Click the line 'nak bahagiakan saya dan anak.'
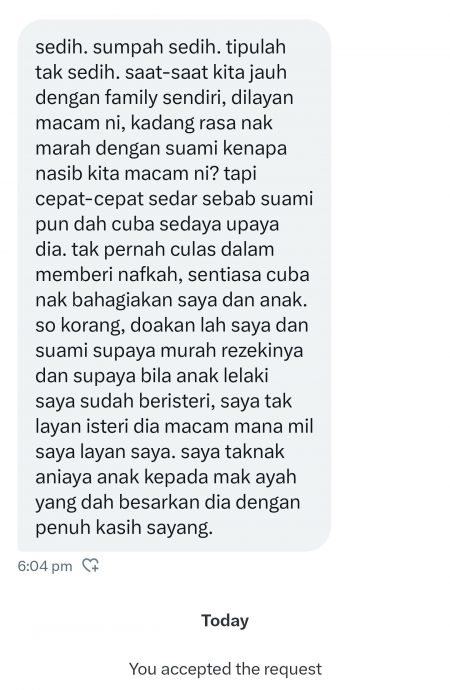The height and width of the screenshot is (690, 450). [171, 300]
